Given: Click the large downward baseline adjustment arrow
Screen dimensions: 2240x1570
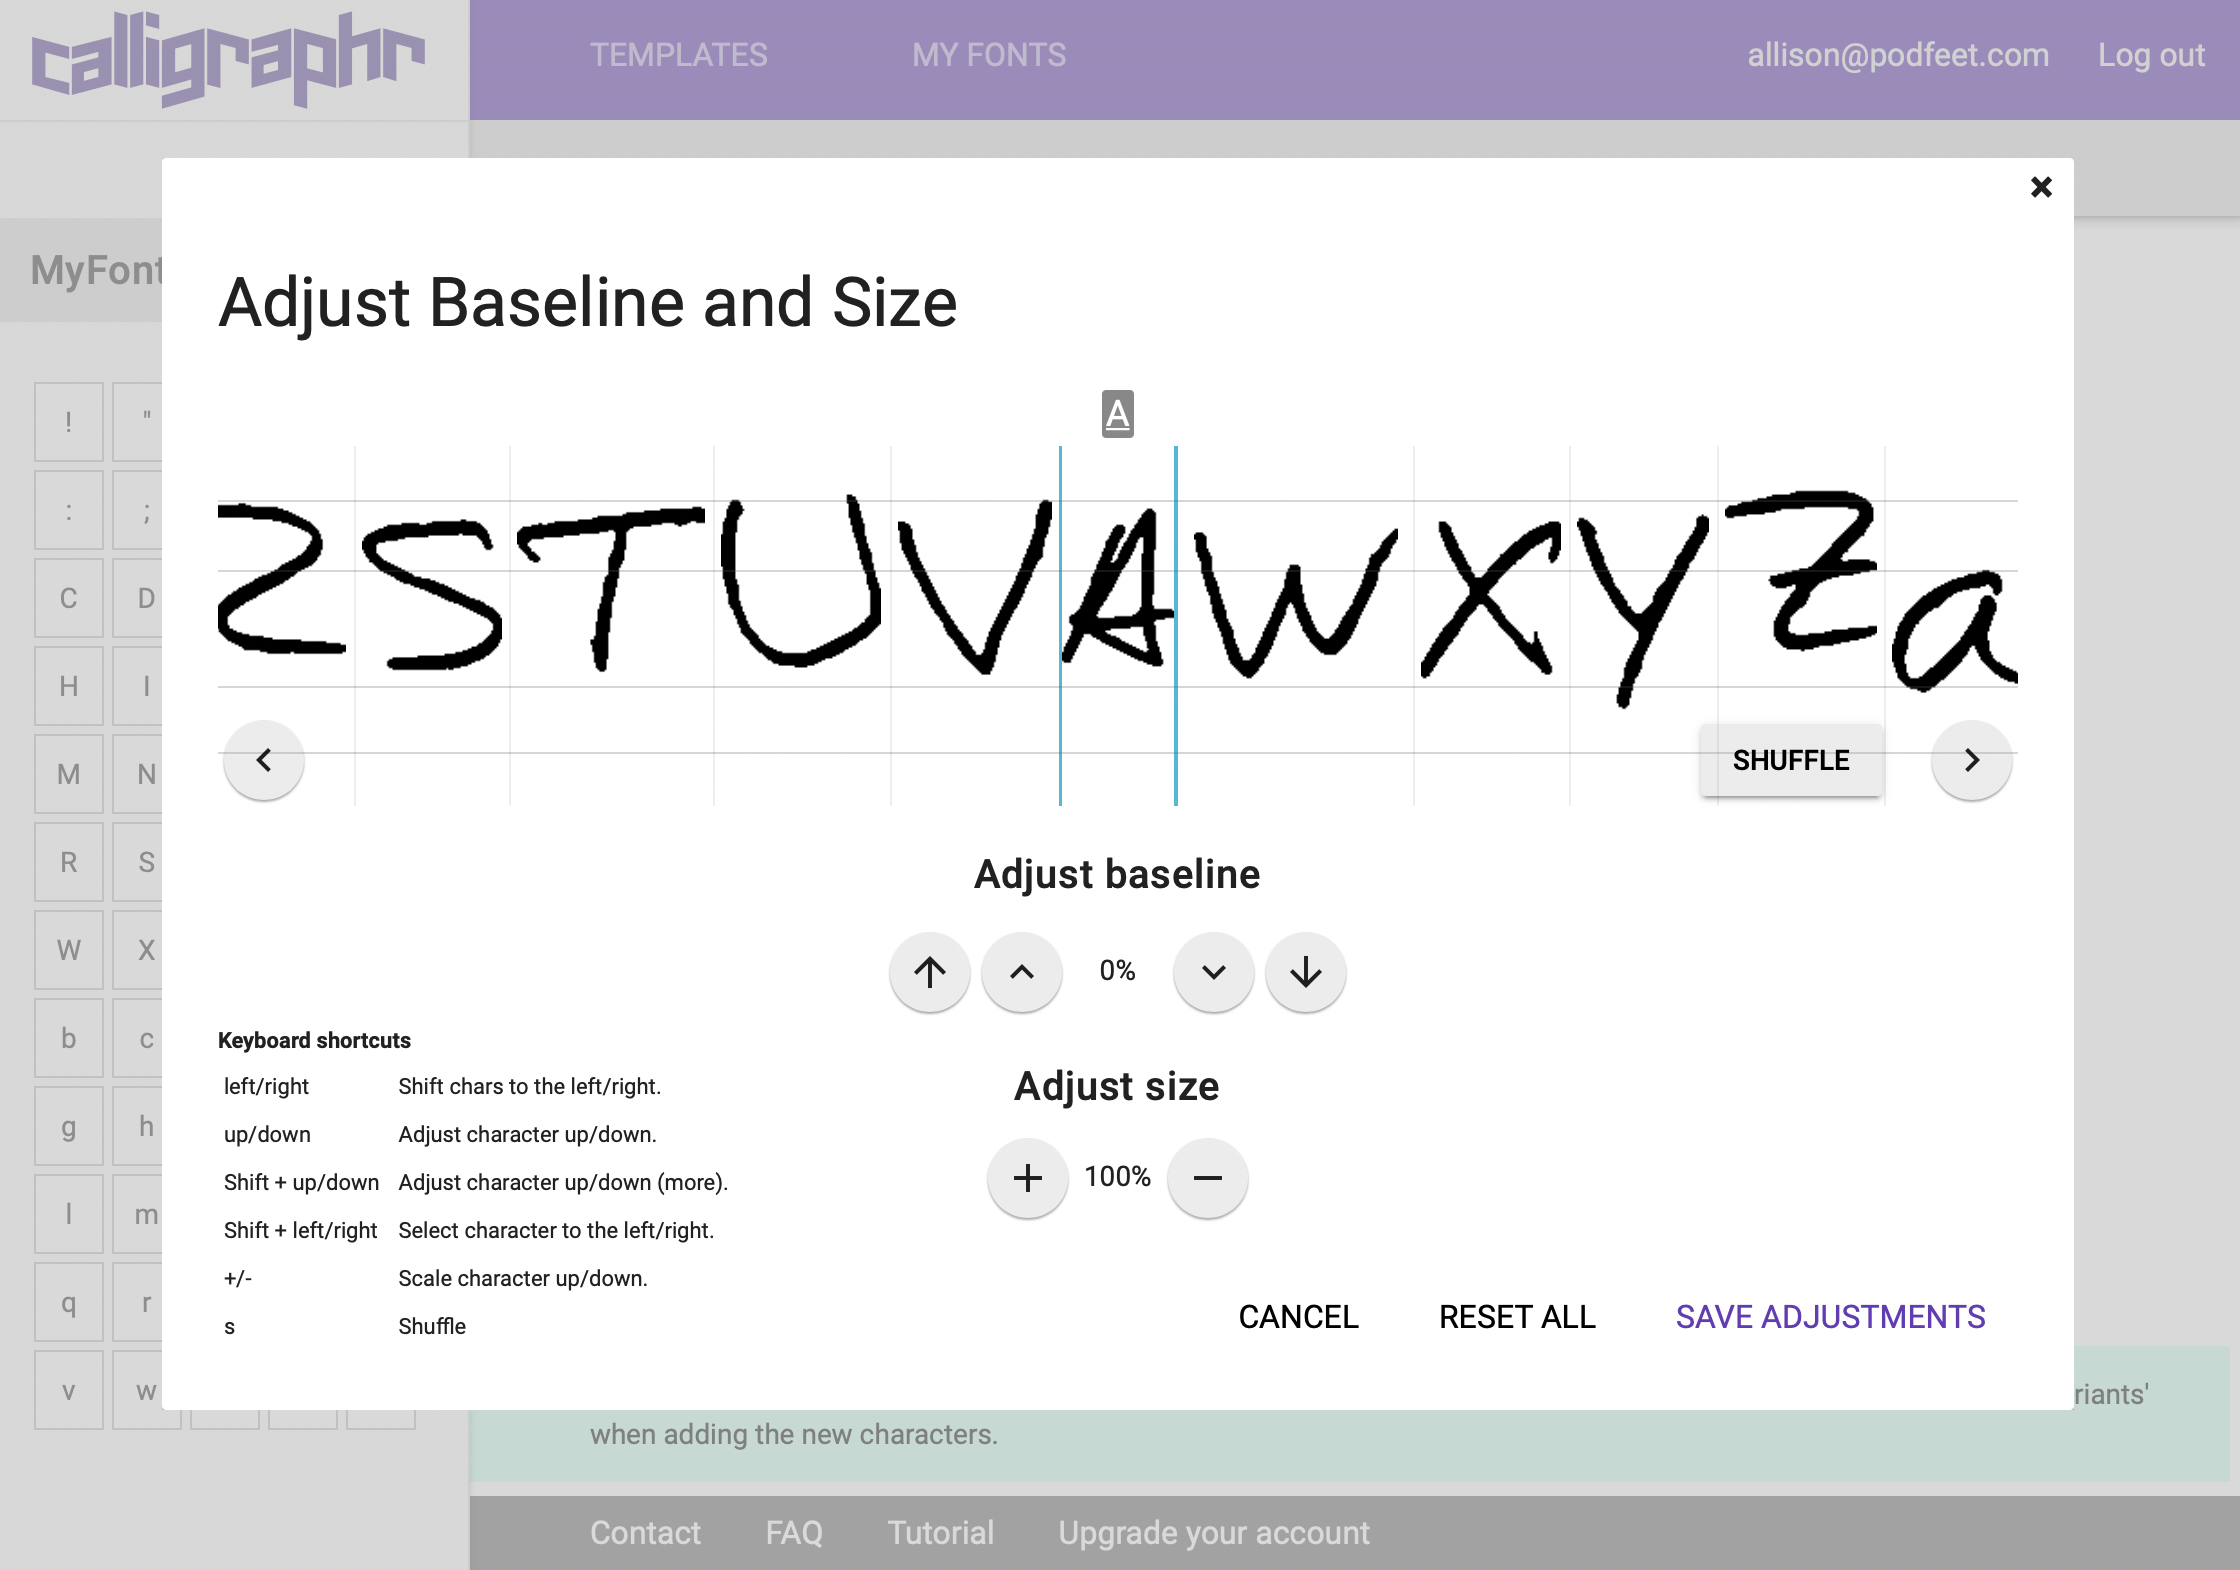Looking at the screenshot, I should [1306, 972].
